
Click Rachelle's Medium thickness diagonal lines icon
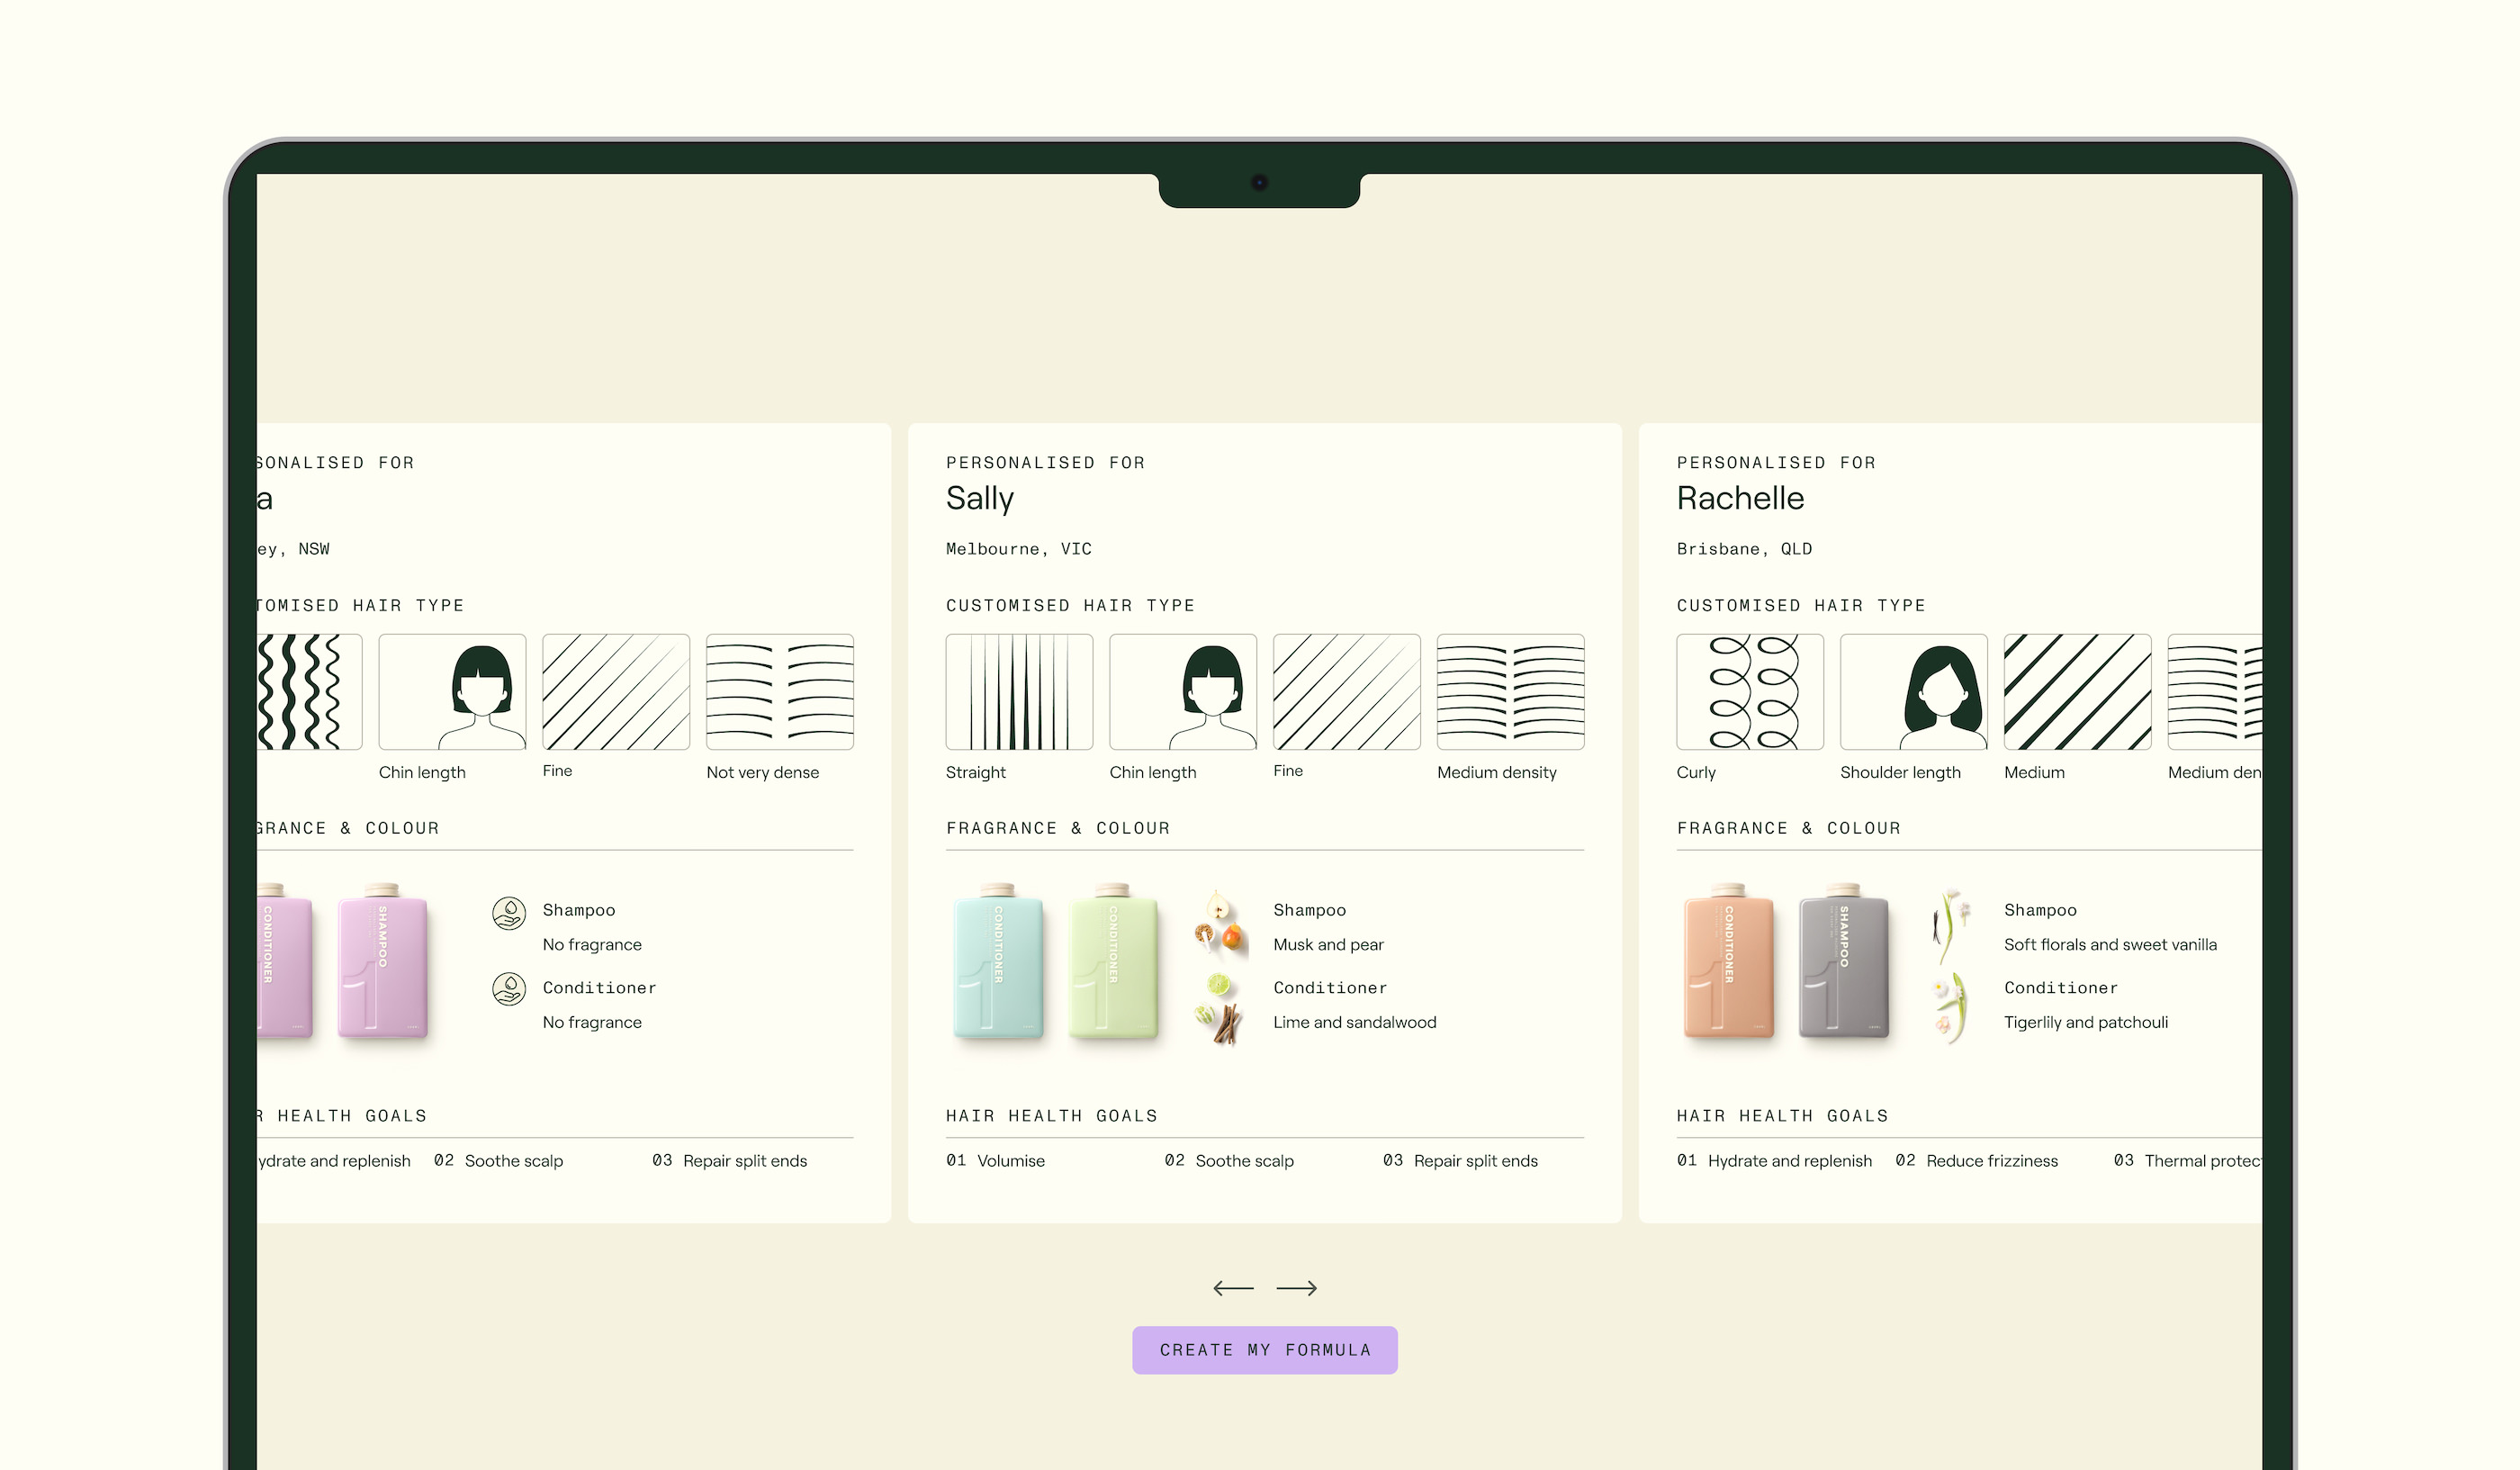[x=2076, y=691]
